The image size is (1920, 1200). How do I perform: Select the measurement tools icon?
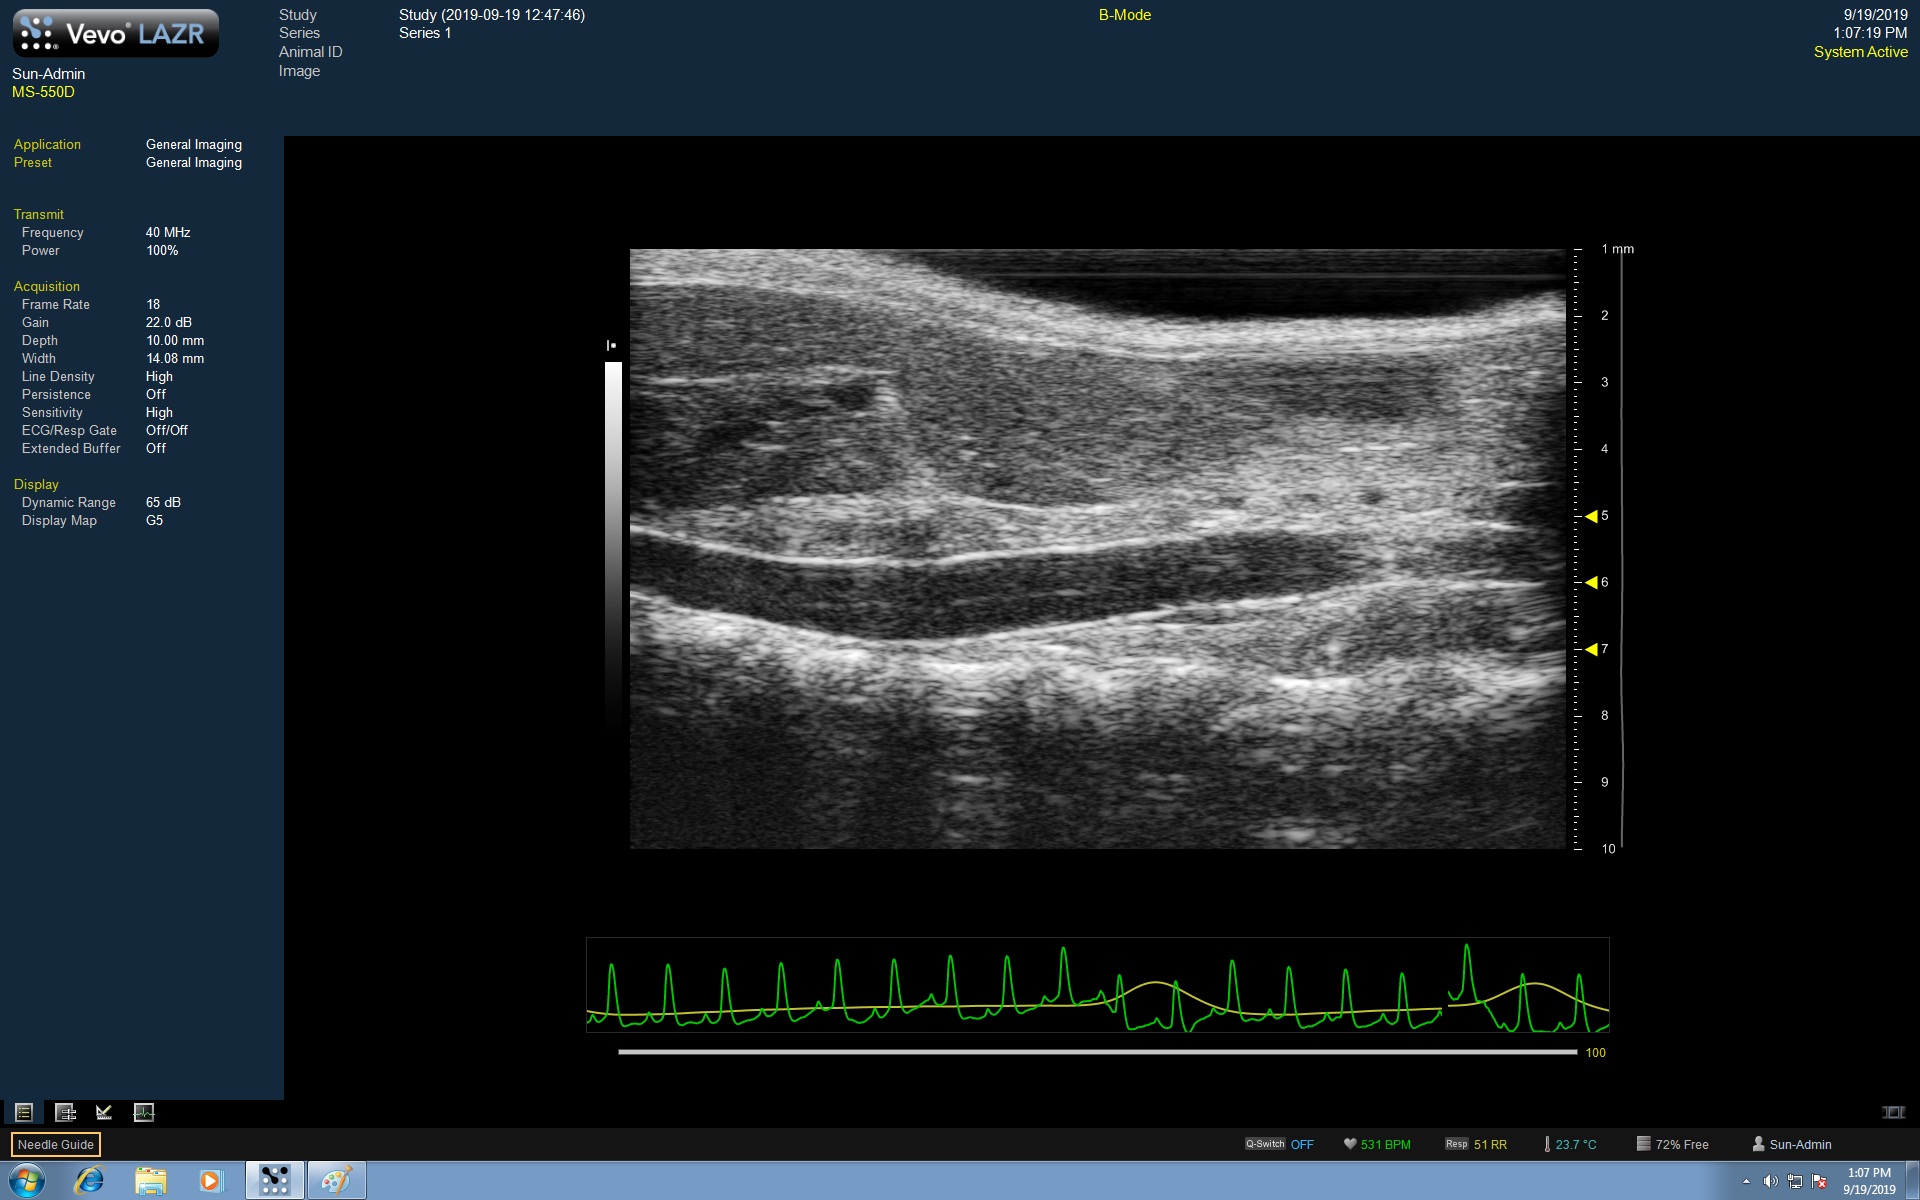pos(104,1112)
